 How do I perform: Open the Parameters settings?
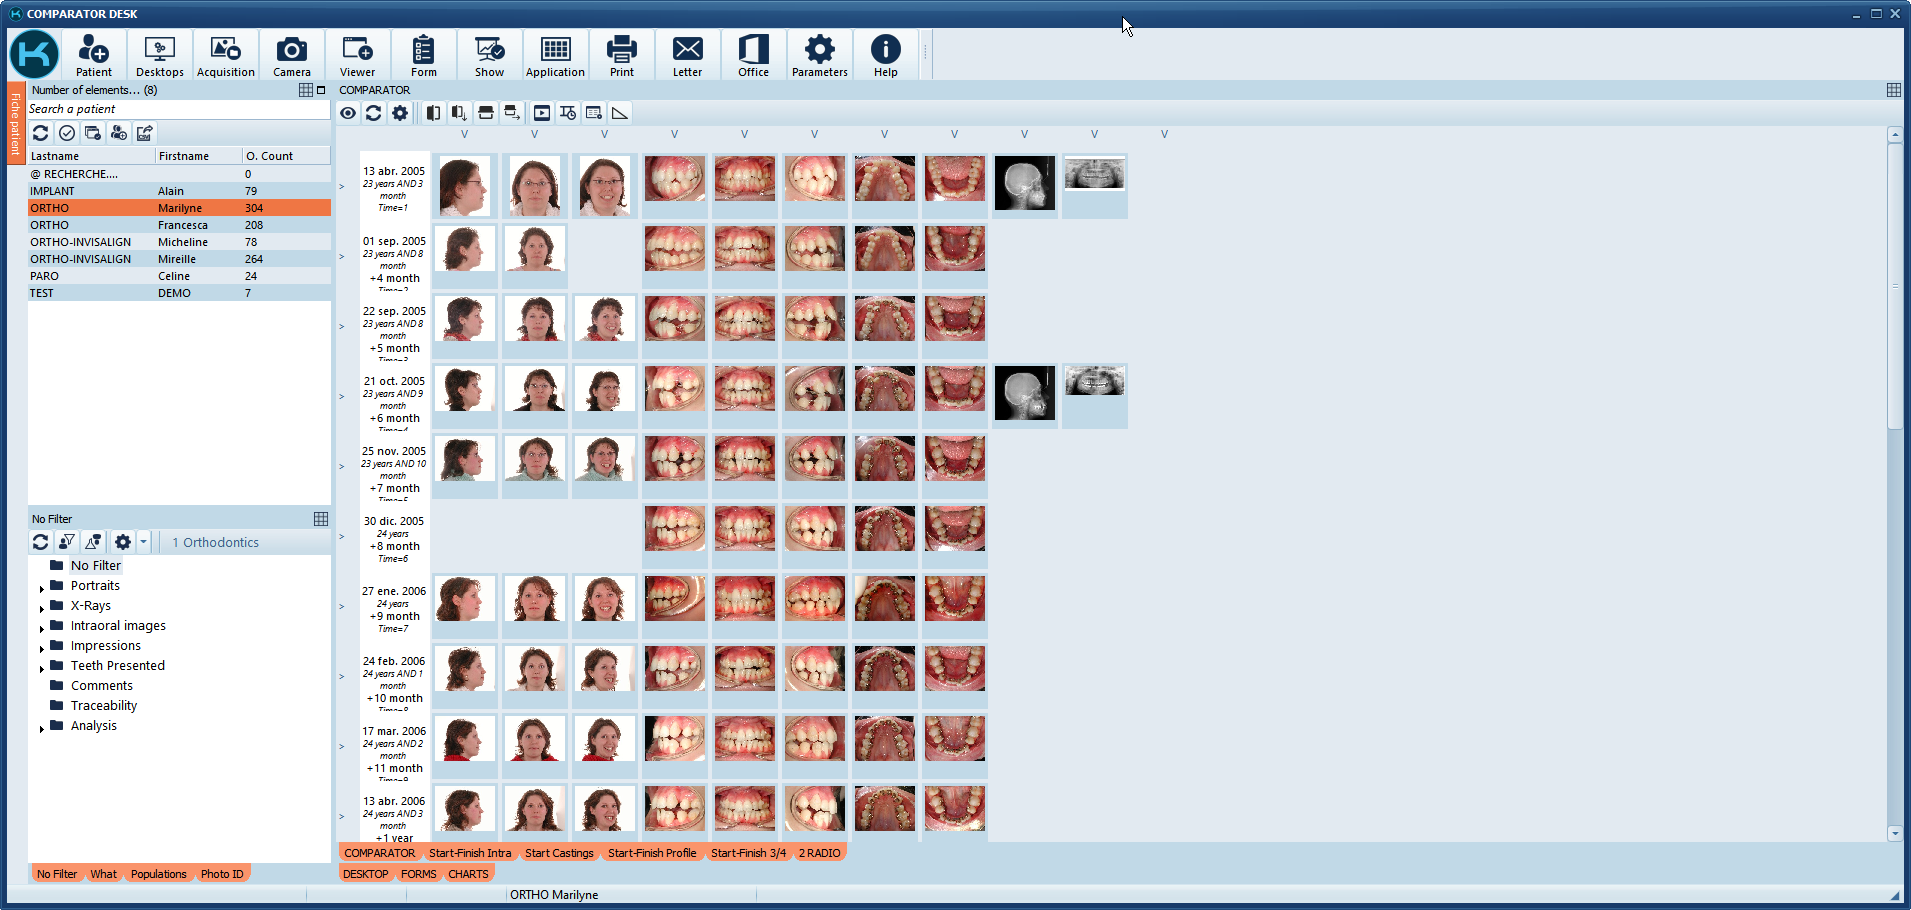[x=819, y=55]
